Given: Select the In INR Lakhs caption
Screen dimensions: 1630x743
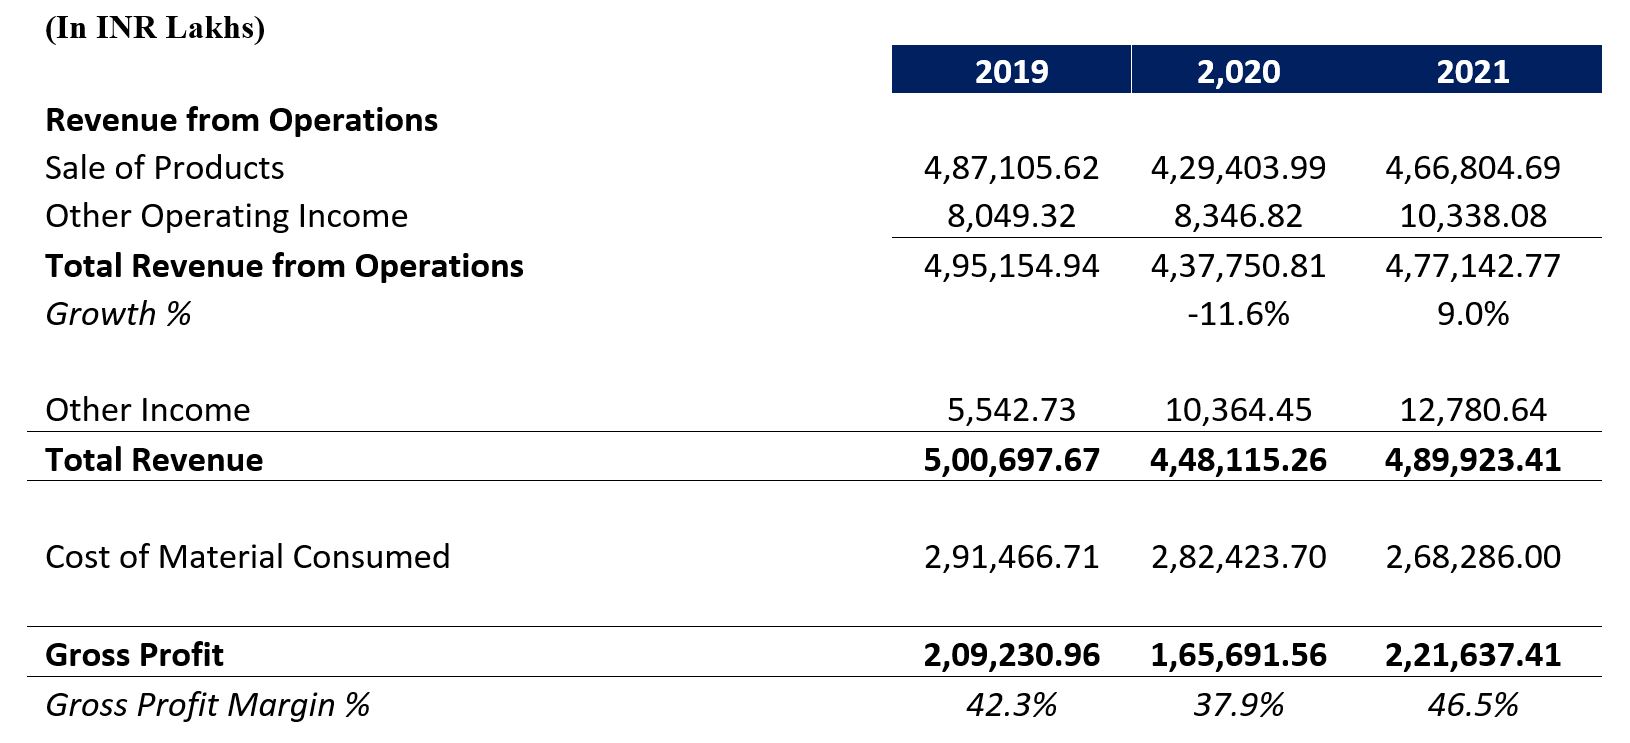Looking at the screenshot, I should tap(155, 27).
